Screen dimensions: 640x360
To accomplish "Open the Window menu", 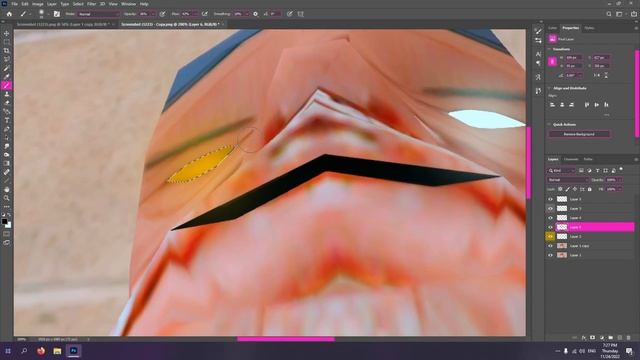I will click(x=128, y=4).
